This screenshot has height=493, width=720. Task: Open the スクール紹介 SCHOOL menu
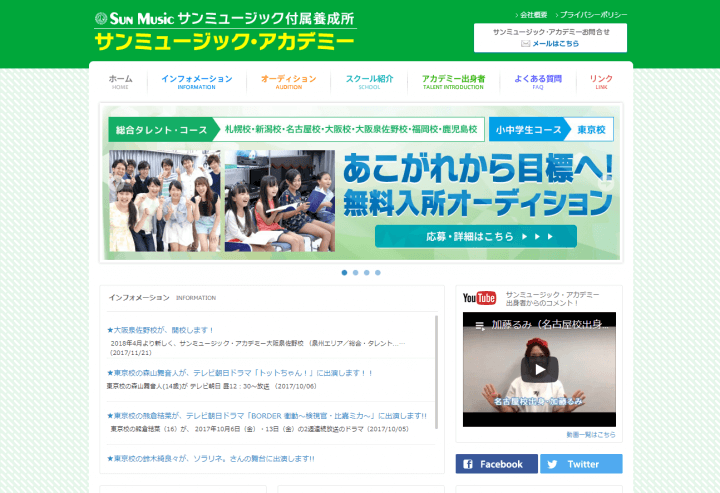[x=369, y=82]
